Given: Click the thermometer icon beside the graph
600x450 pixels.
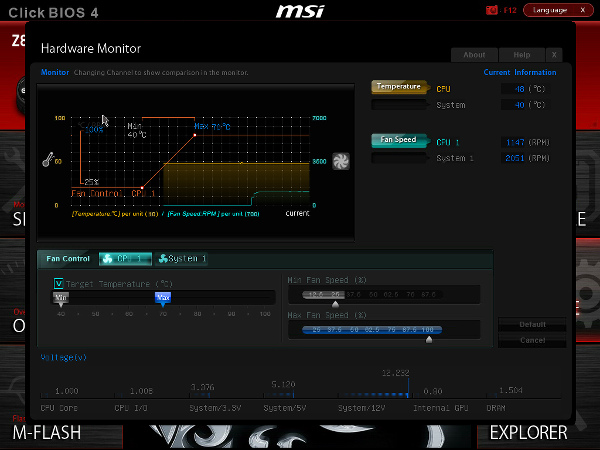Looking at the screenshot, I should click(x=47, y=160).
